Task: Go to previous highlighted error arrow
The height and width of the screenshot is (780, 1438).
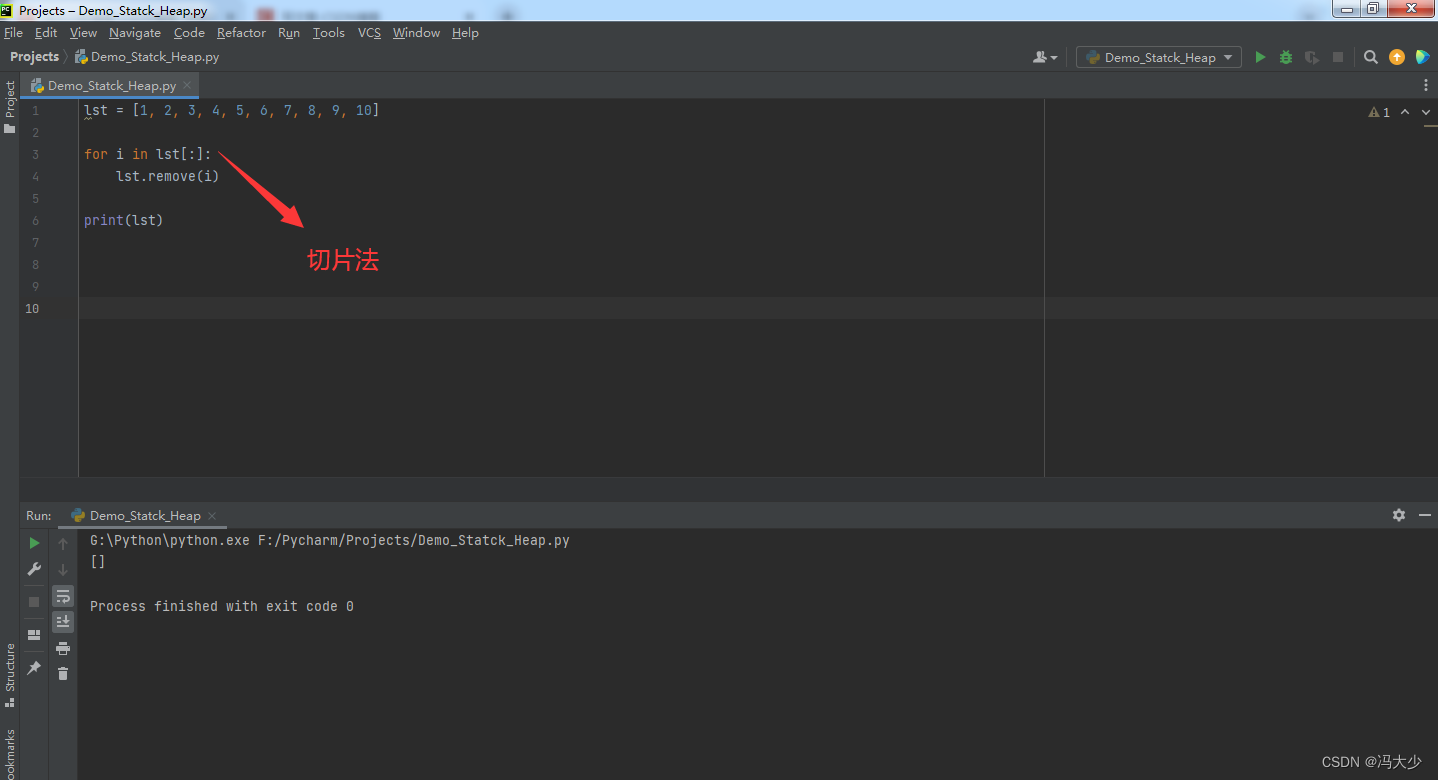Action: pos(1405,112)
